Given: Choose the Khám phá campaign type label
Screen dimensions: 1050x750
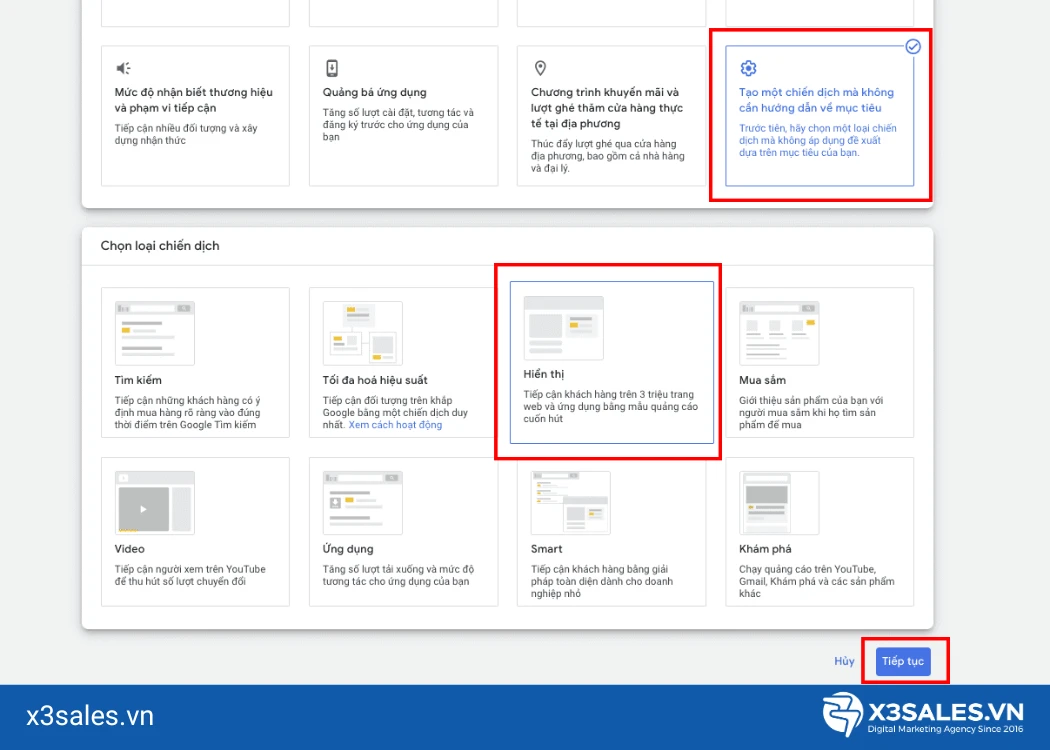Looking at the screenshot, I should (765, 549).
